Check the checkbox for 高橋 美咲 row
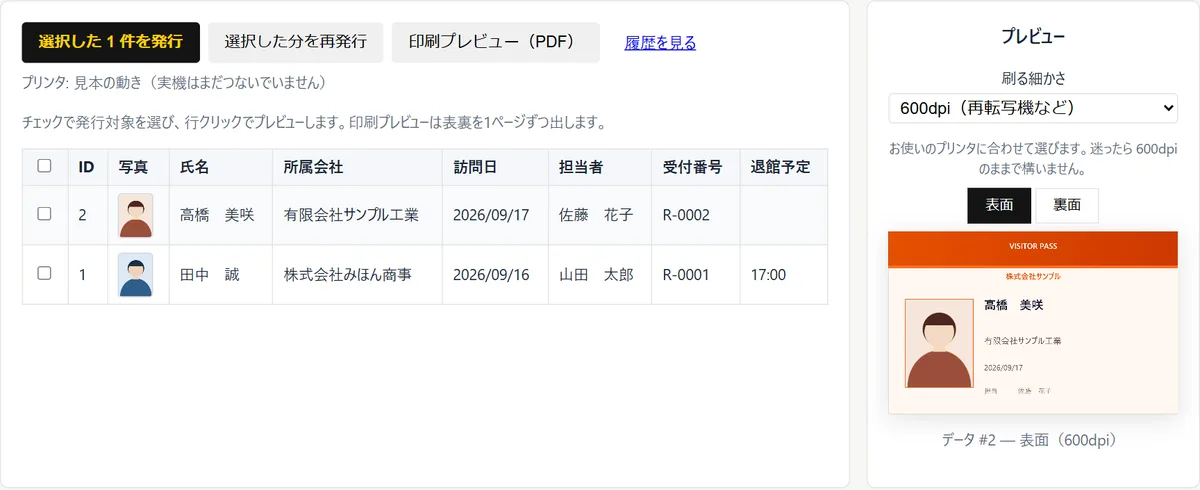Viewport: 1200px width, 490px height. point(44,214)
